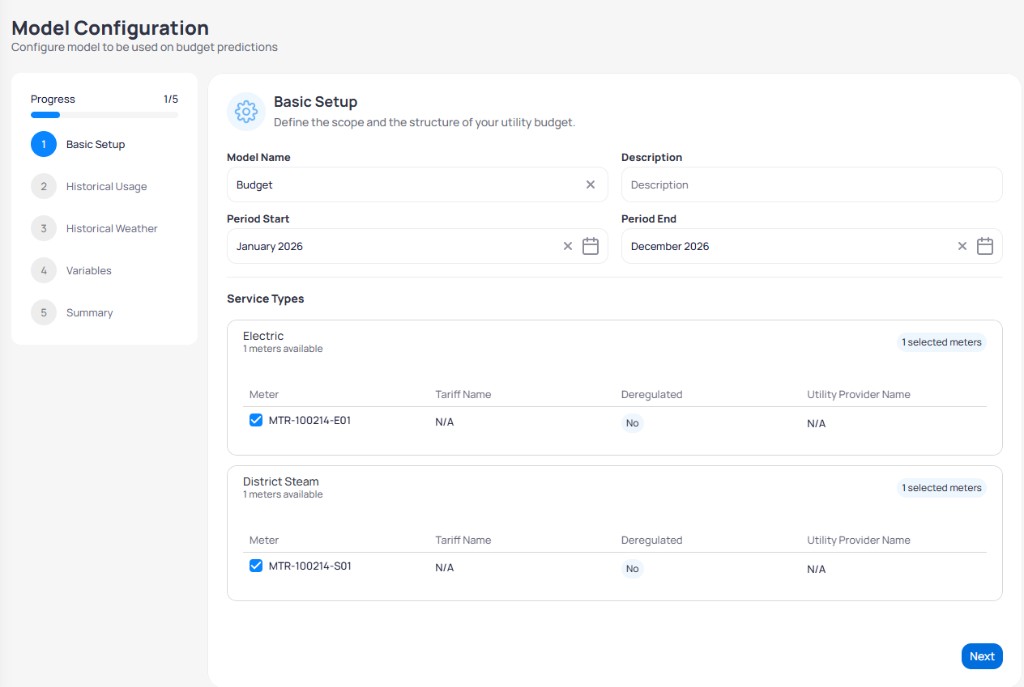Focus the Description input field

(812, 185)
